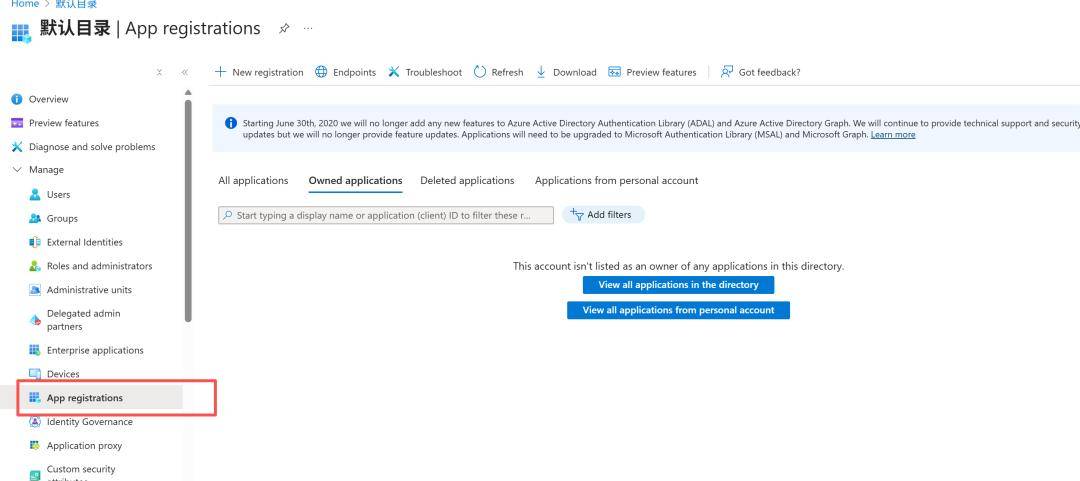Click the sidebar scroll up arrow
Screen dimensions: 1080x481
point(188,92)
